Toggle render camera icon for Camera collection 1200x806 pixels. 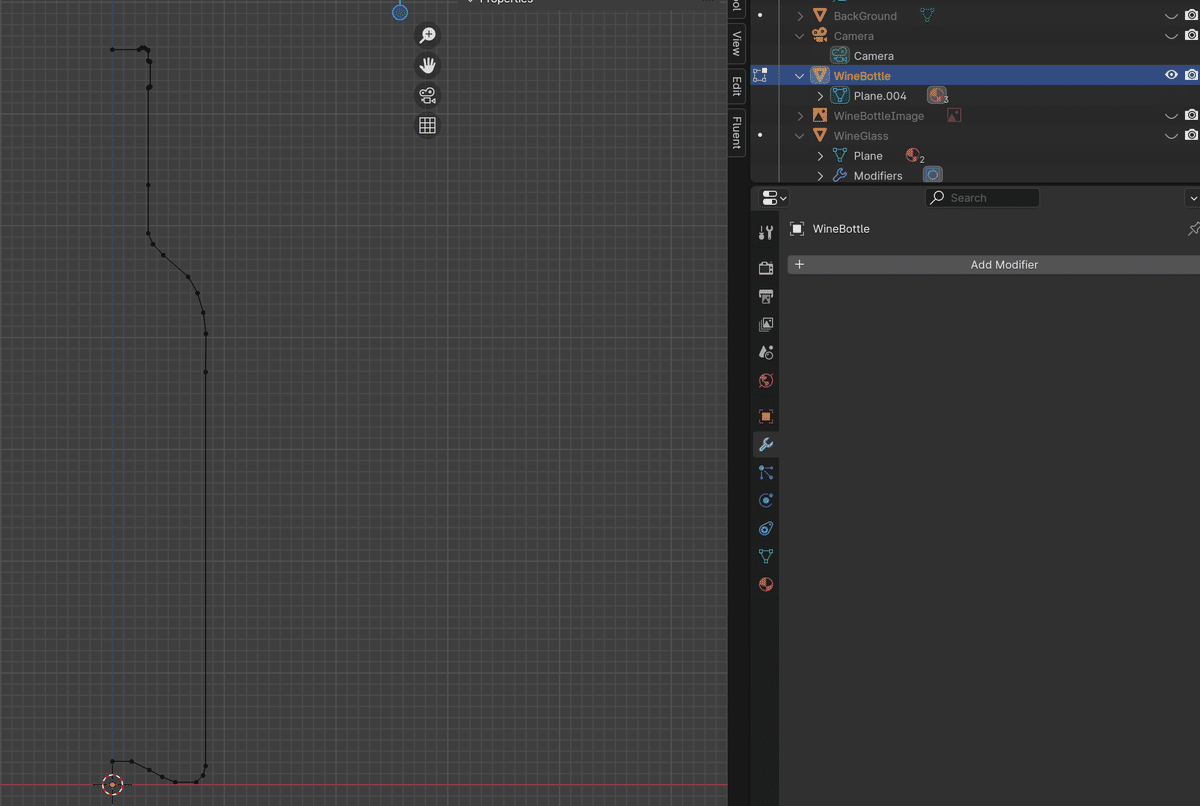click(1191, 36)
